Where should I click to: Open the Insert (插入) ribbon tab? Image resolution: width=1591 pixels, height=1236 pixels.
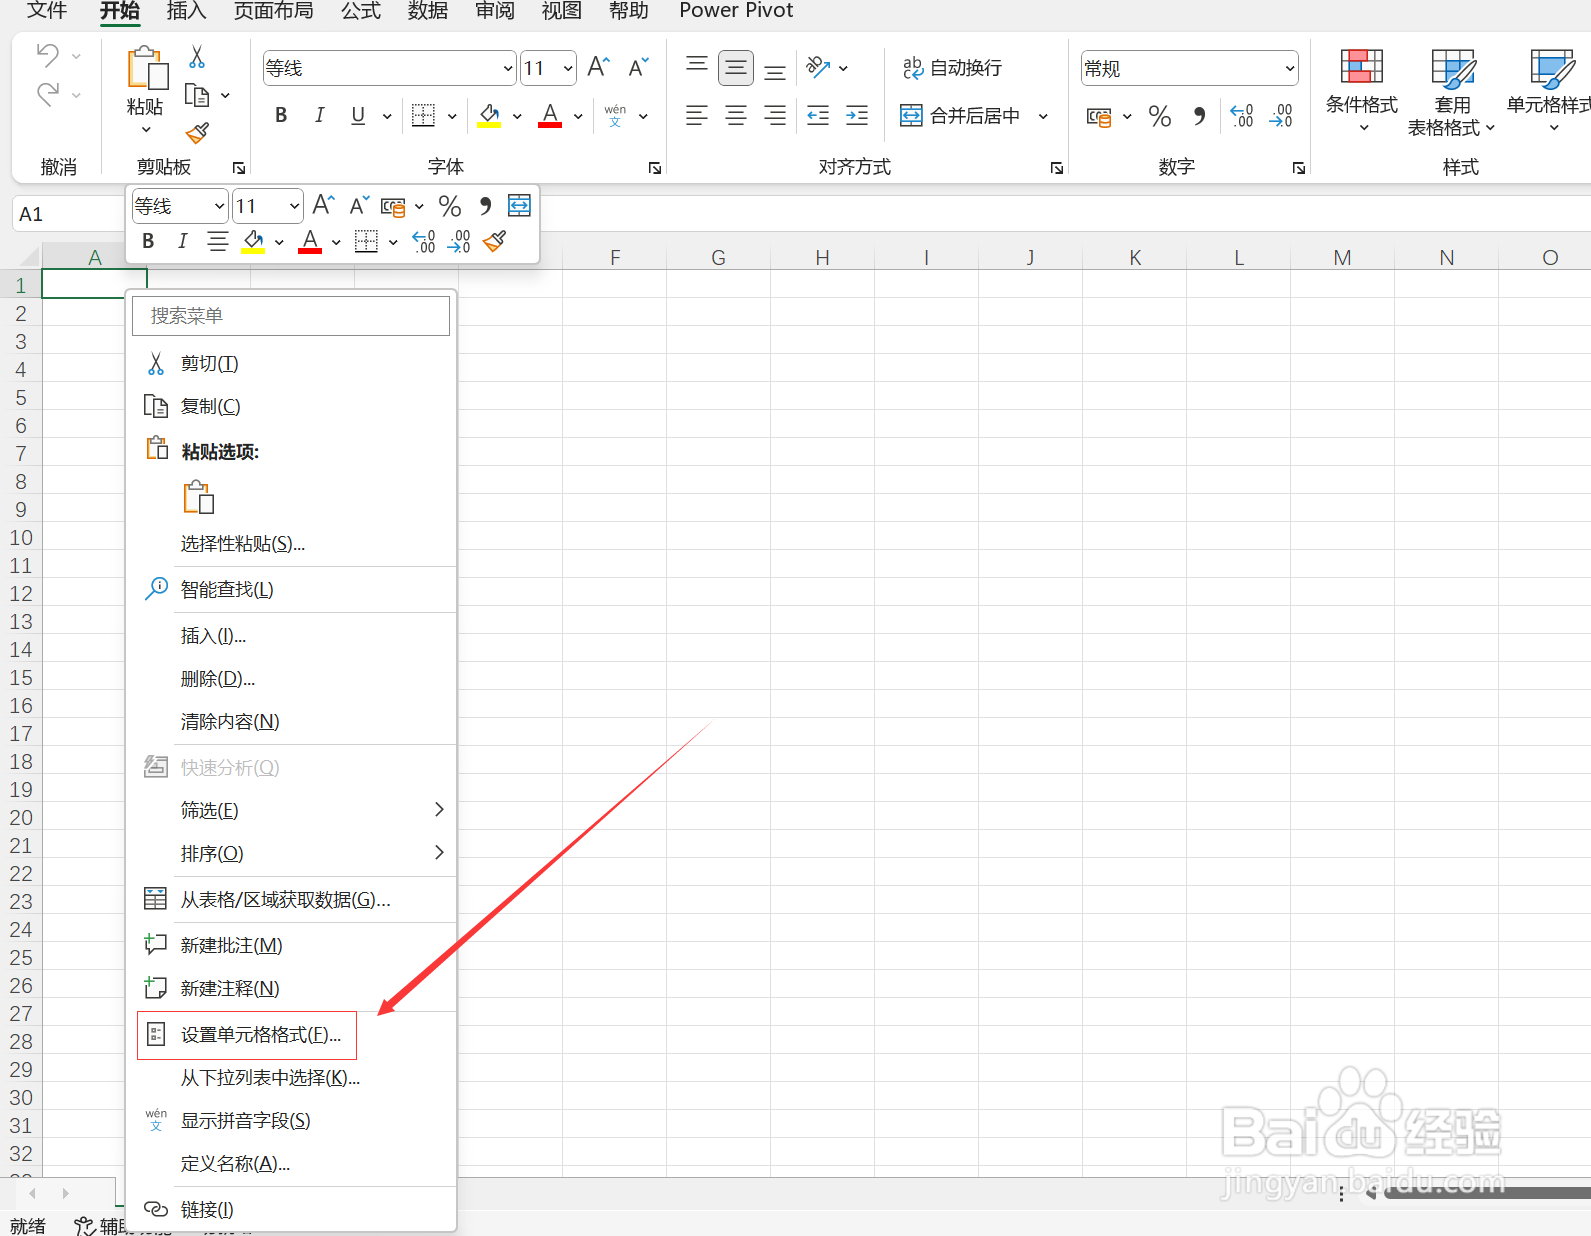point(186,11)
